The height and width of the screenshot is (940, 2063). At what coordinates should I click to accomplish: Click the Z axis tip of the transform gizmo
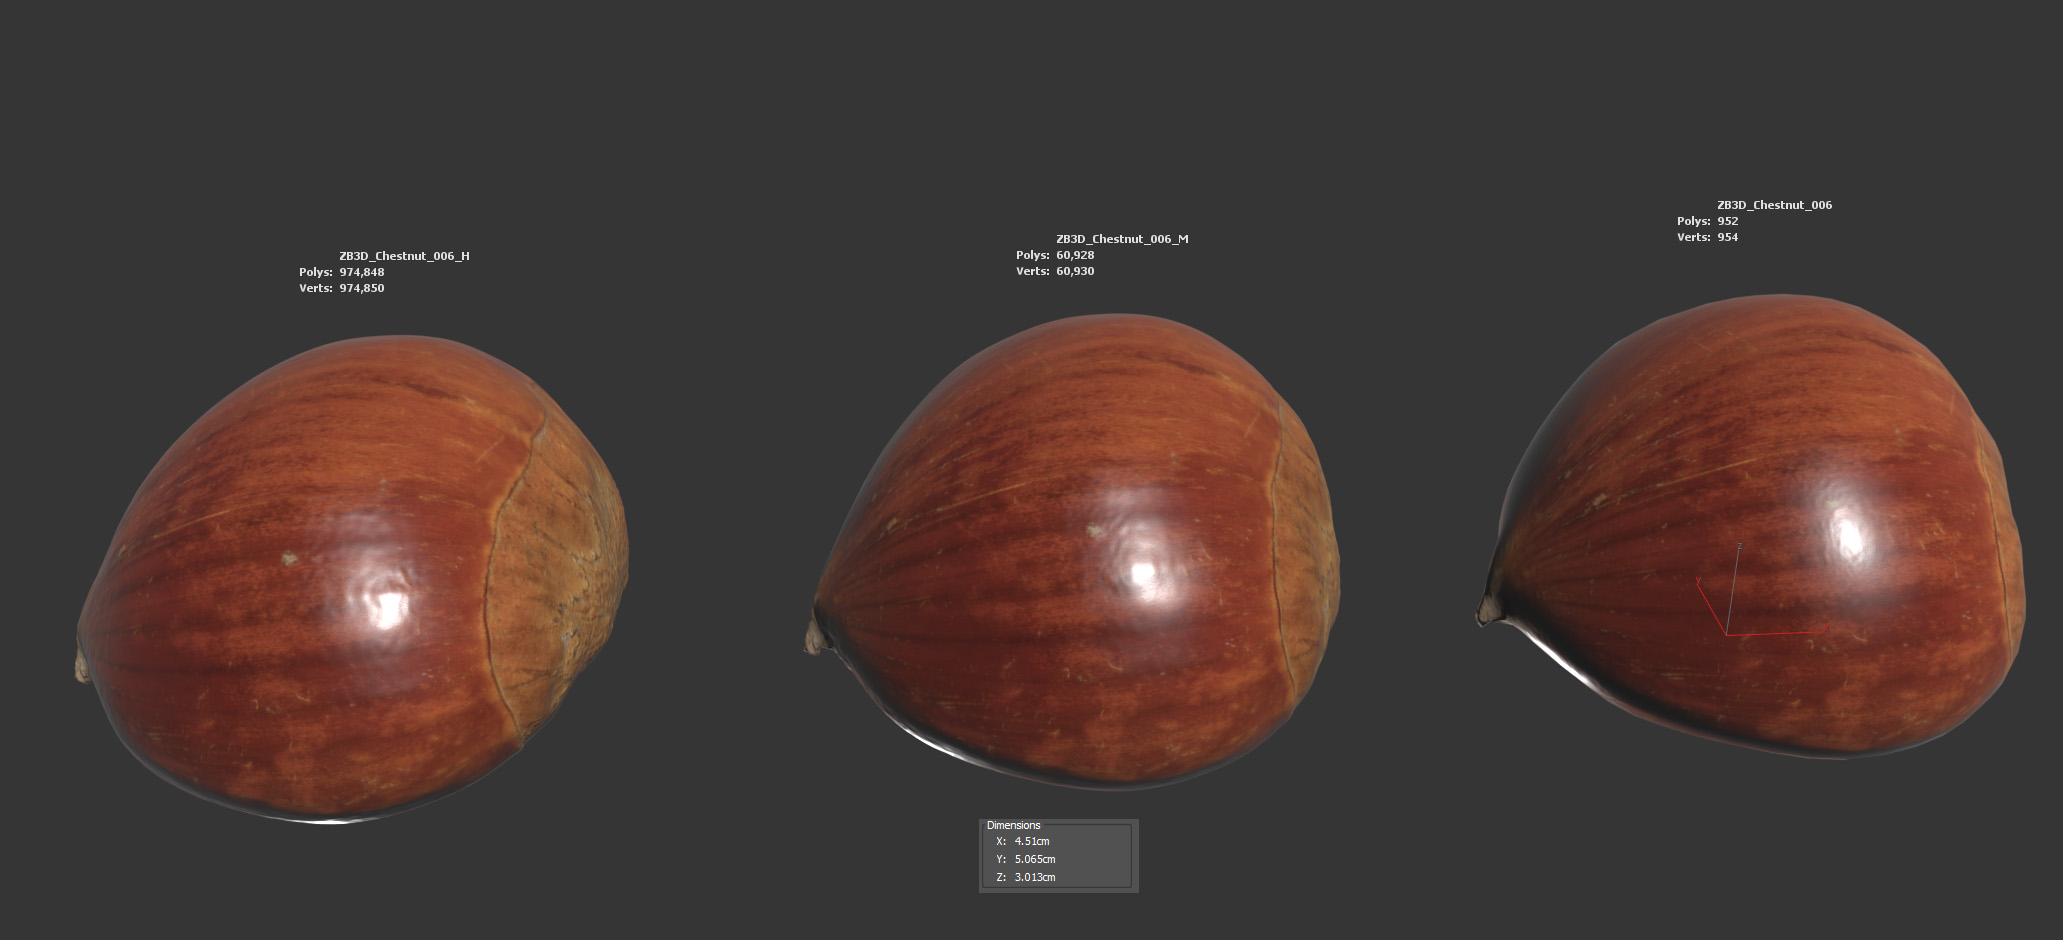pyautogui.click(x=1740, y=546)
